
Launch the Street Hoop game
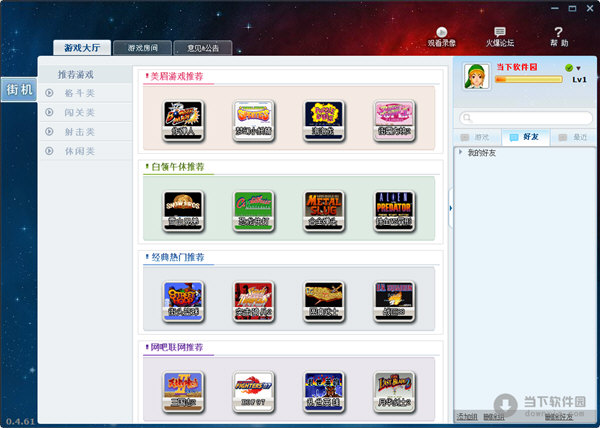click(183, 301)
